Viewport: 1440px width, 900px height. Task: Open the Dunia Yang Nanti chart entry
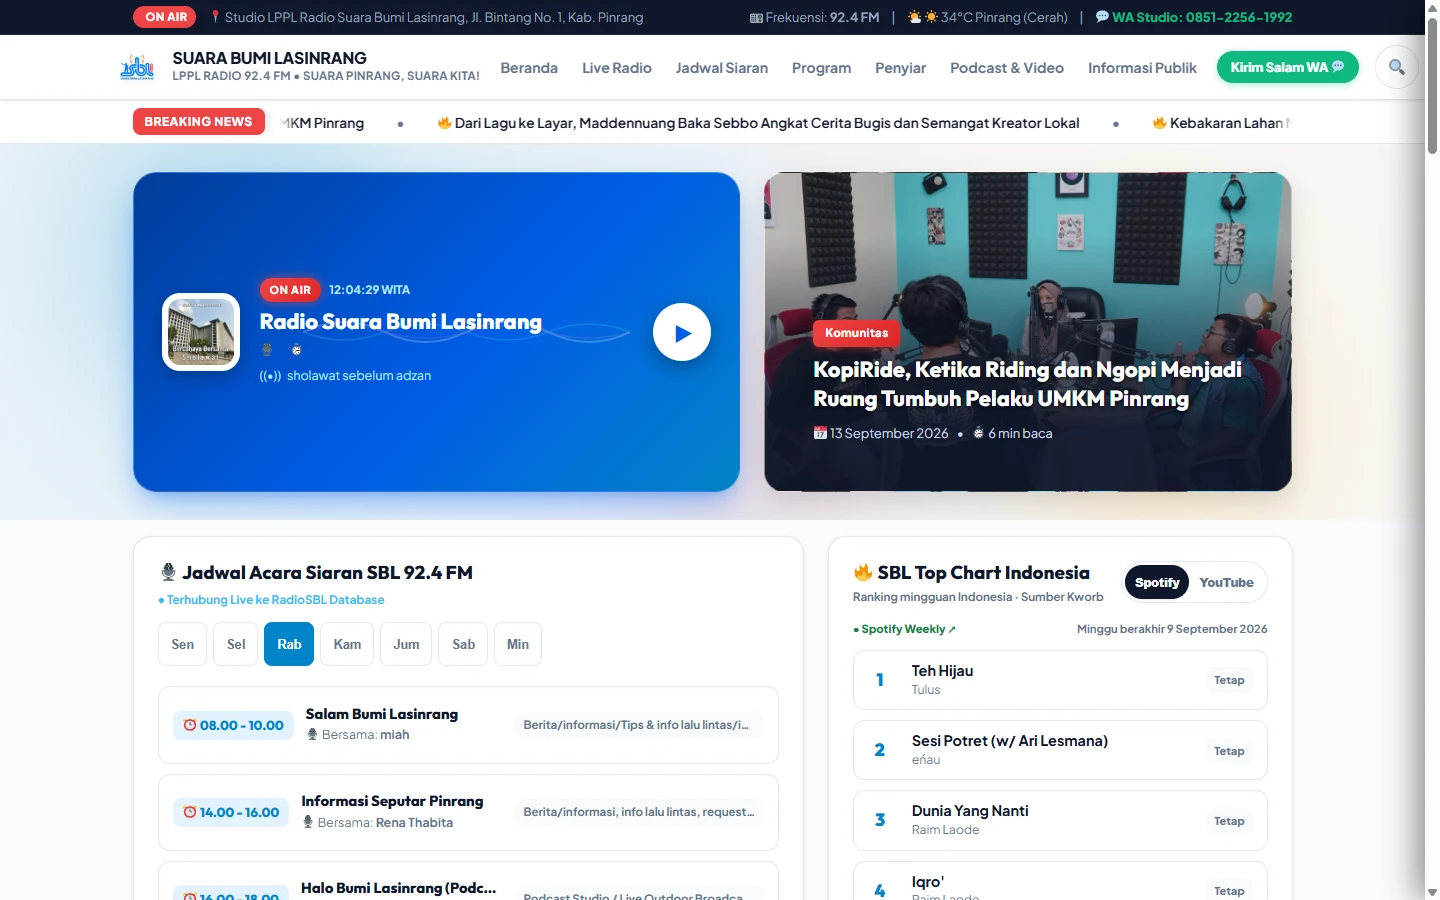[x=1060, y=820]
